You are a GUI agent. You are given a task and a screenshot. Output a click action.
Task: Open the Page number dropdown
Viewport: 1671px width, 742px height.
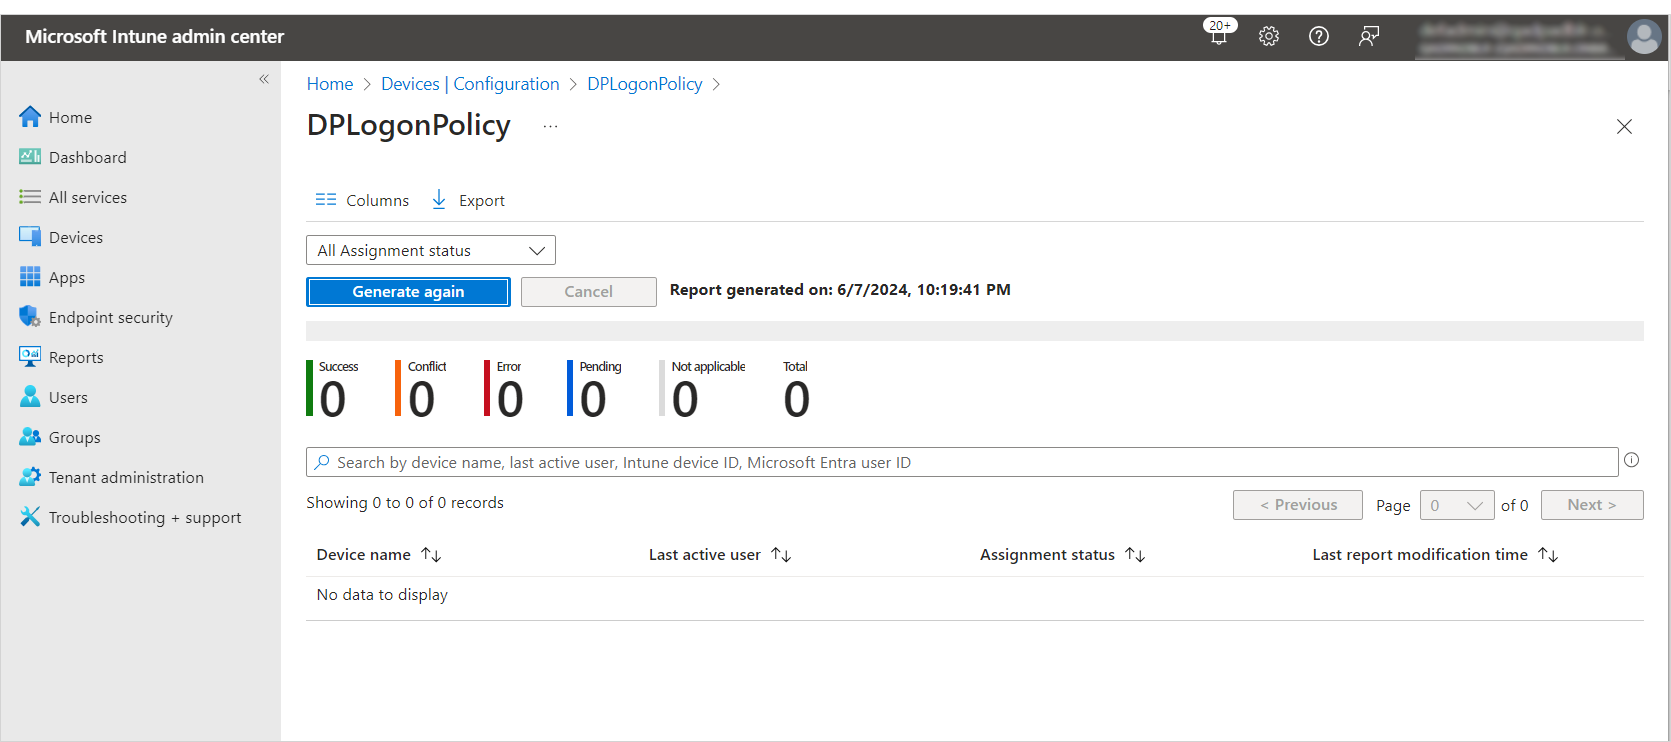(1456, 505)
